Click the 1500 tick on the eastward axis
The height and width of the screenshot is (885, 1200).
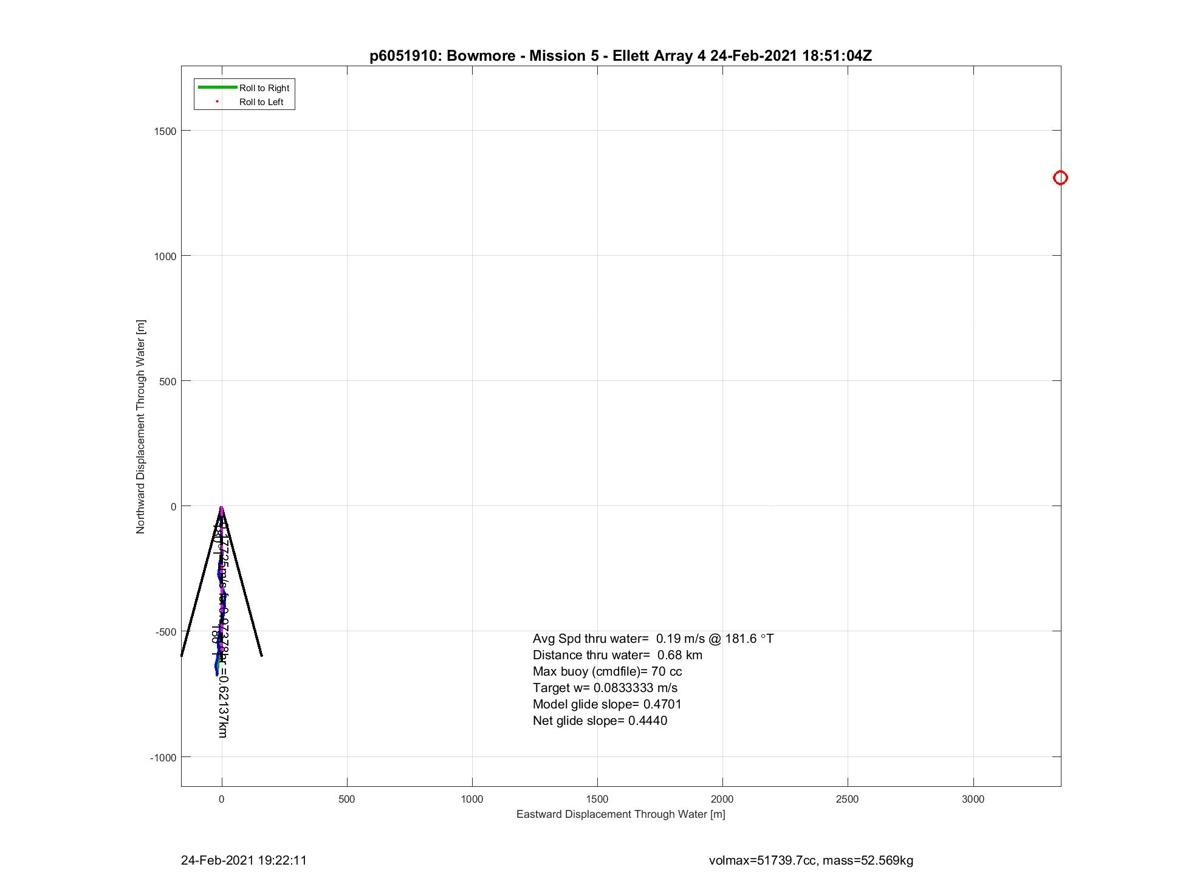coord(597,799)
